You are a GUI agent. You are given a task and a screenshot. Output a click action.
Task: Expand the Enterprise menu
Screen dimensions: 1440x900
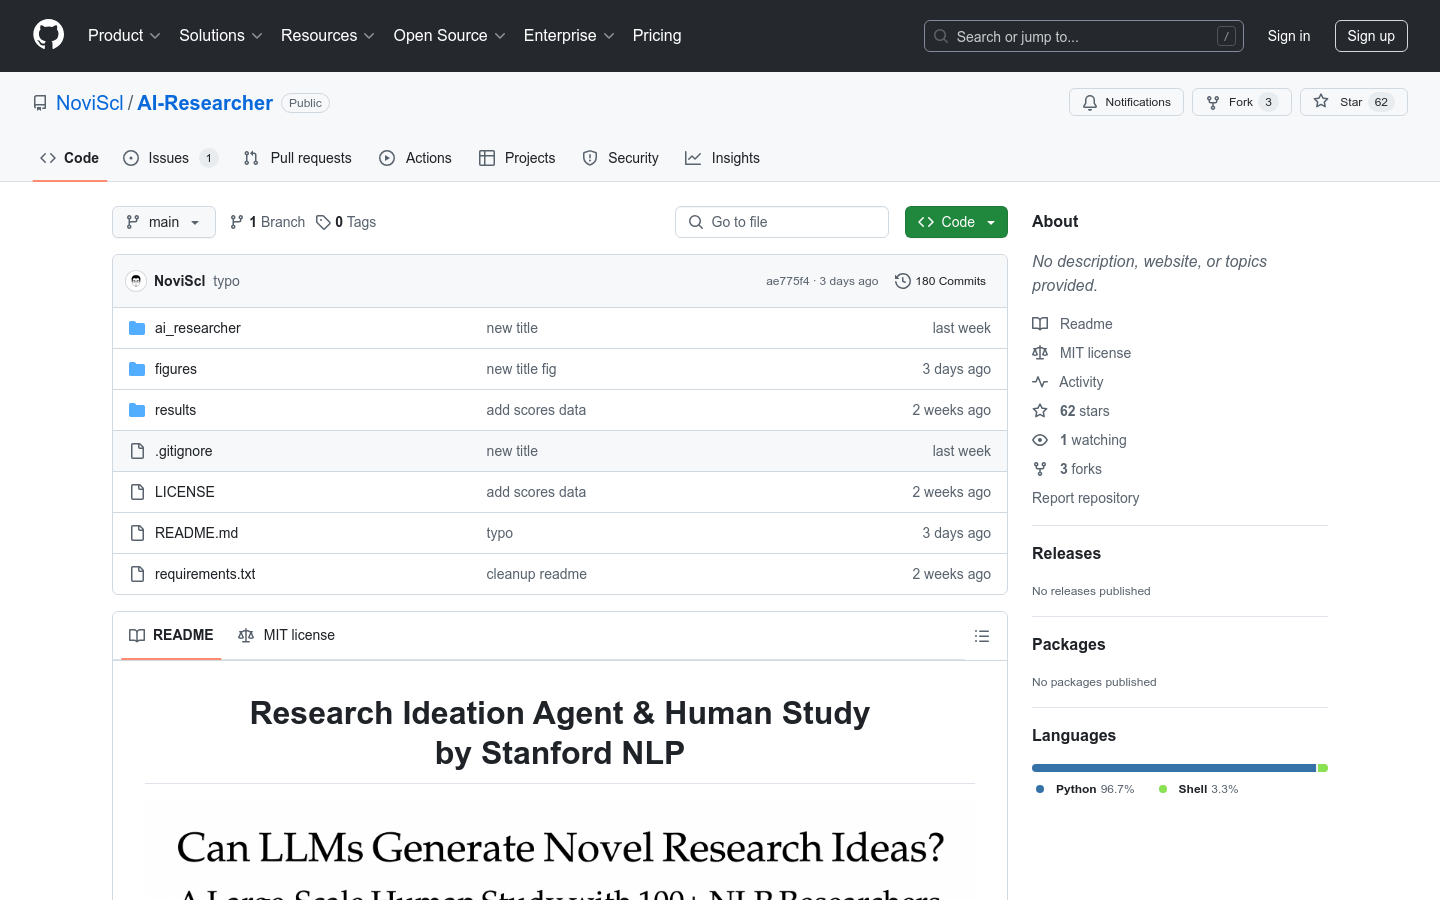click(x=569, y=36)
